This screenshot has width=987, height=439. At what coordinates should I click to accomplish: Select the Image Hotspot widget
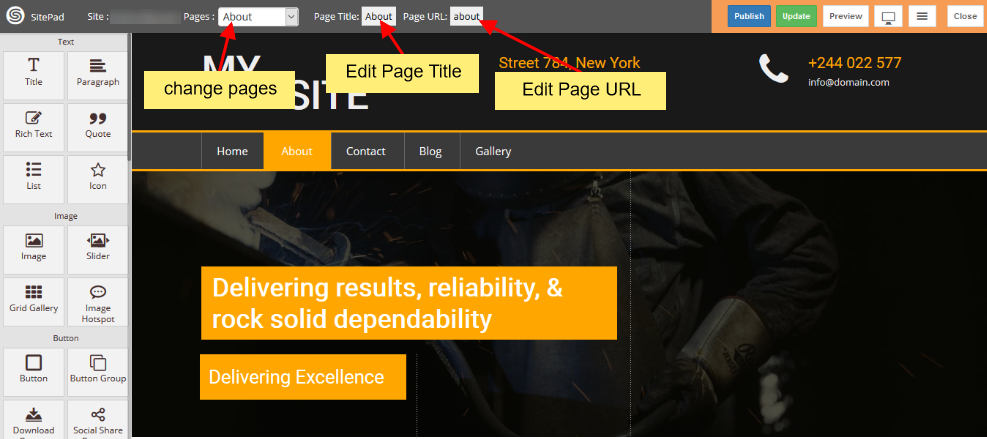tap(97, 303)
